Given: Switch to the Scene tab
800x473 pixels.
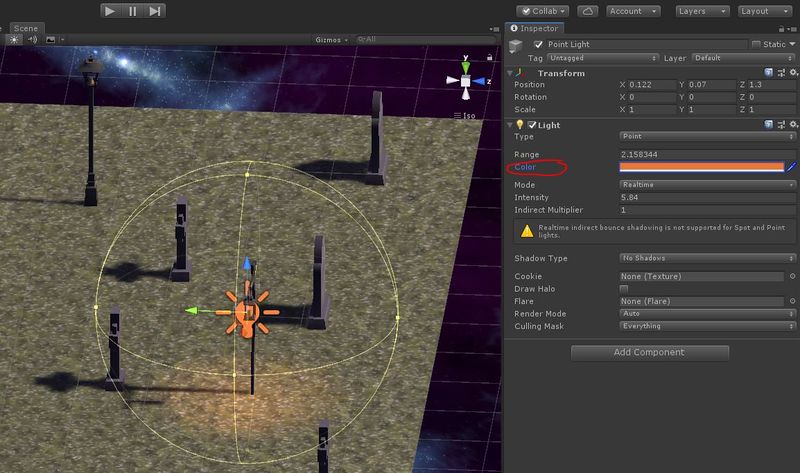Looking at the screenshot, I should click(26, 29).
